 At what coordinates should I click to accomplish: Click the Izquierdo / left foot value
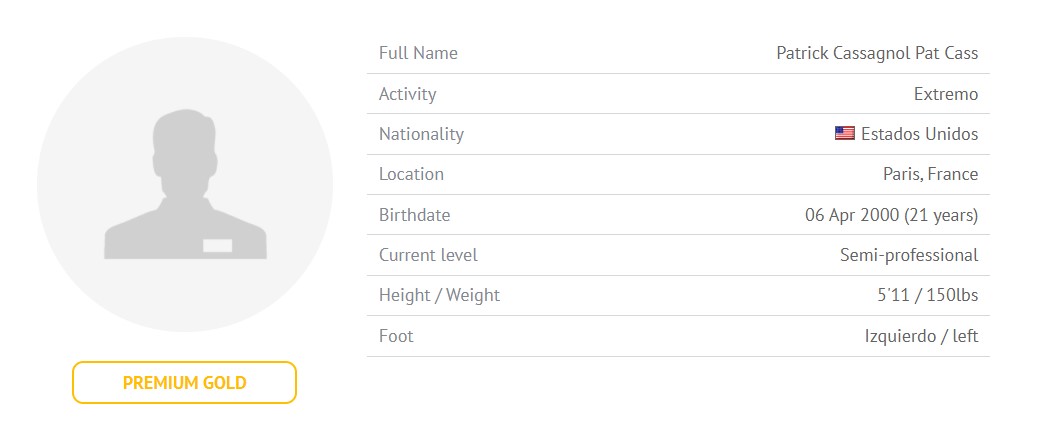pyautogui.click(x=922, y=336)
